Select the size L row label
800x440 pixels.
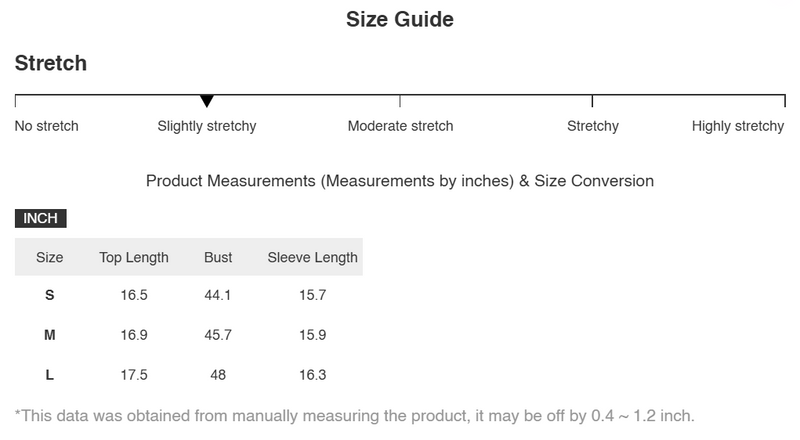click(49, 375)
